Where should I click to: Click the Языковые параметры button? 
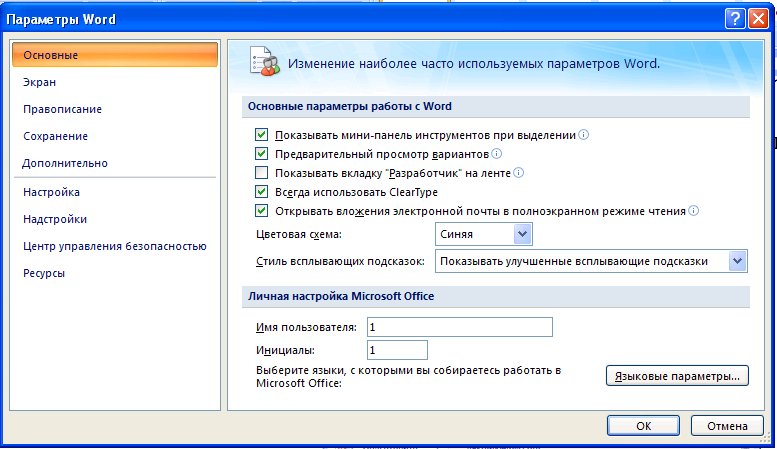tap(677, 376)
